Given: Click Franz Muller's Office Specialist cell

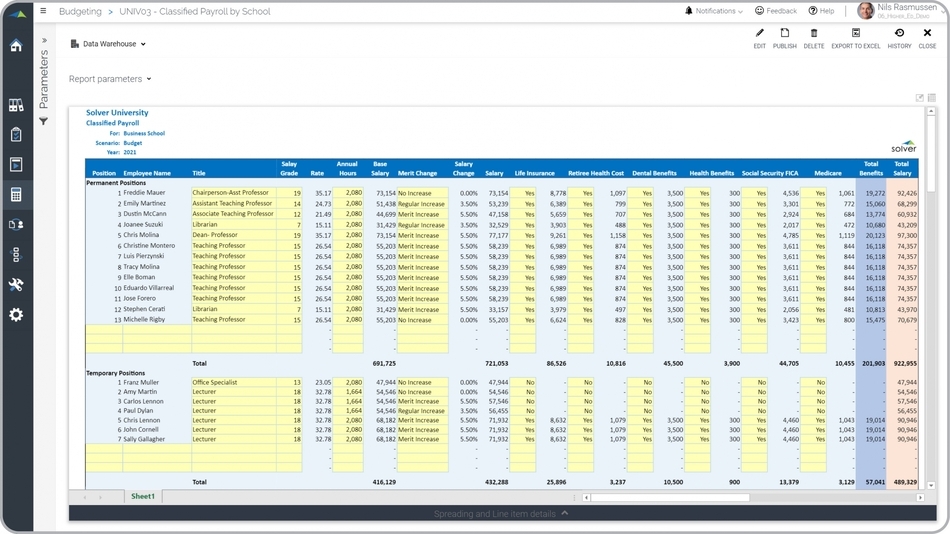Looking at the screenshot, I should click(234, 382).
